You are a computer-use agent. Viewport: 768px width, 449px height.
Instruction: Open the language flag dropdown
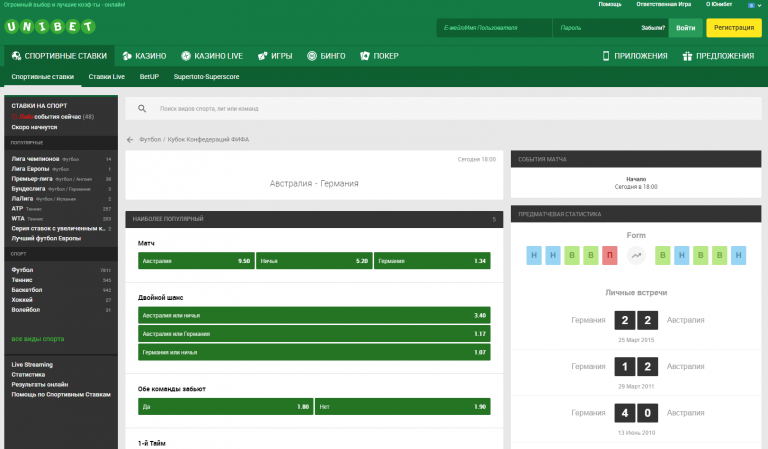click(x=754, y=5)
